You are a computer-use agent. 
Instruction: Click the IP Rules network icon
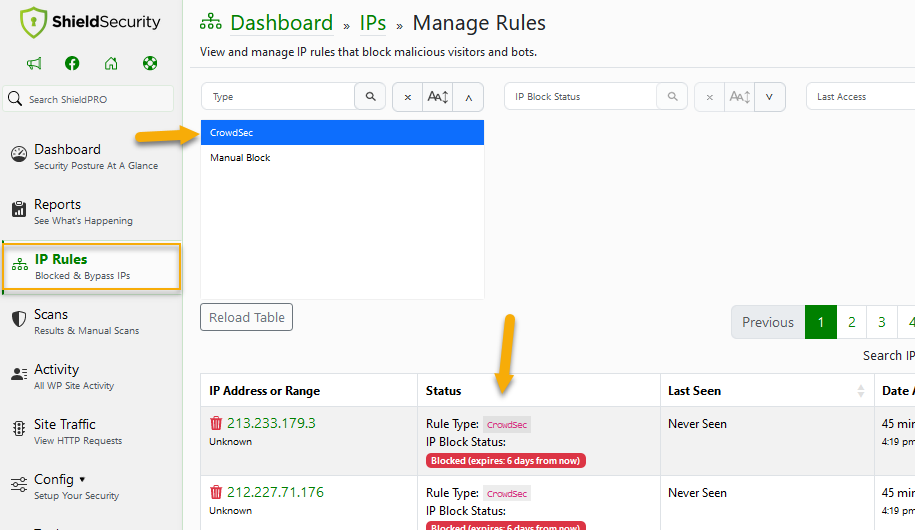pyautogui.click(x=20, y=264)
